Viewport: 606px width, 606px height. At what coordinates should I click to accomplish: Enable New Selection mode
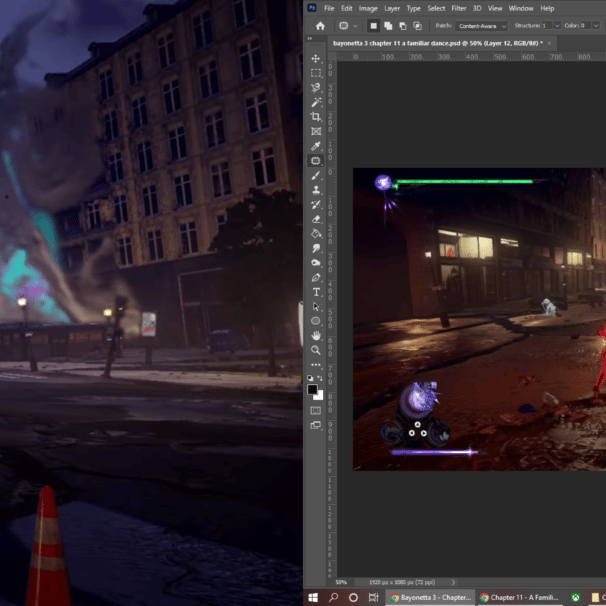(x=373, y=25)
